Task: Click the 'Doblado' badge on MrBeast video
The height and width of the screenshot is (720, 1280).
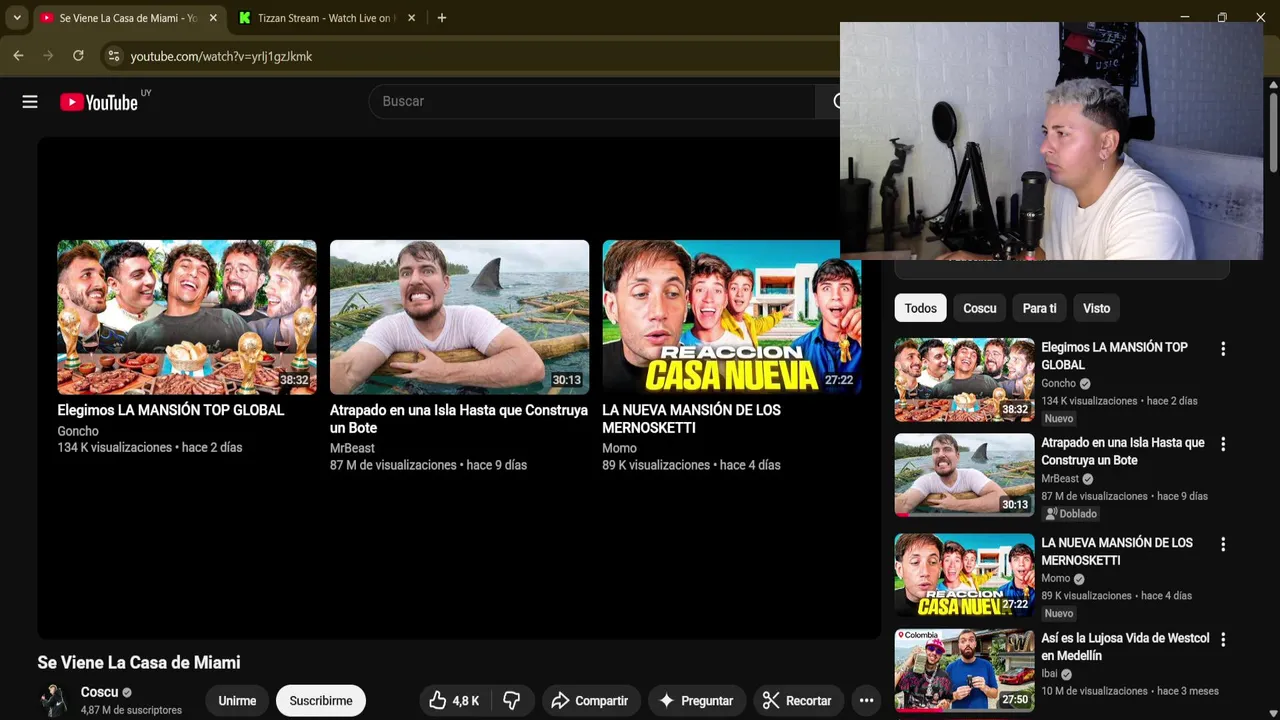Action: (1071, 514)
